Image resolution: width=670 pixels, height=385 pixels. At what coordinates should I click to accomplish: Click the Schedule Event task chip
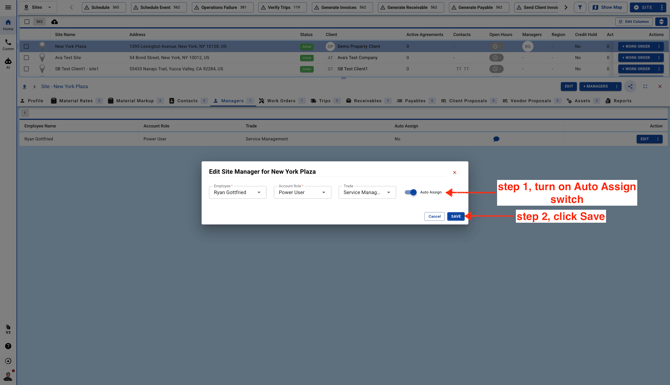pos(159,7)
